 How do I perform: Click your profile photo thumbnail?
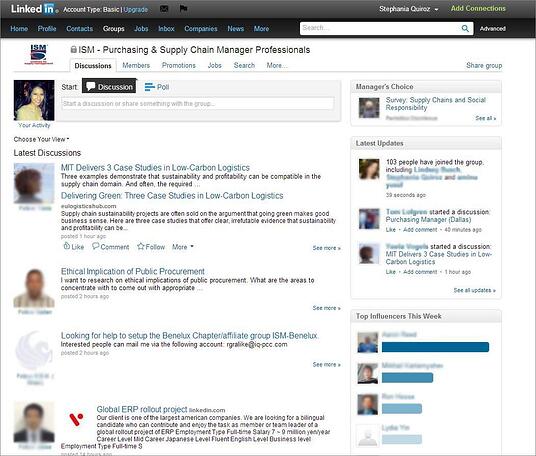(34, 100)
